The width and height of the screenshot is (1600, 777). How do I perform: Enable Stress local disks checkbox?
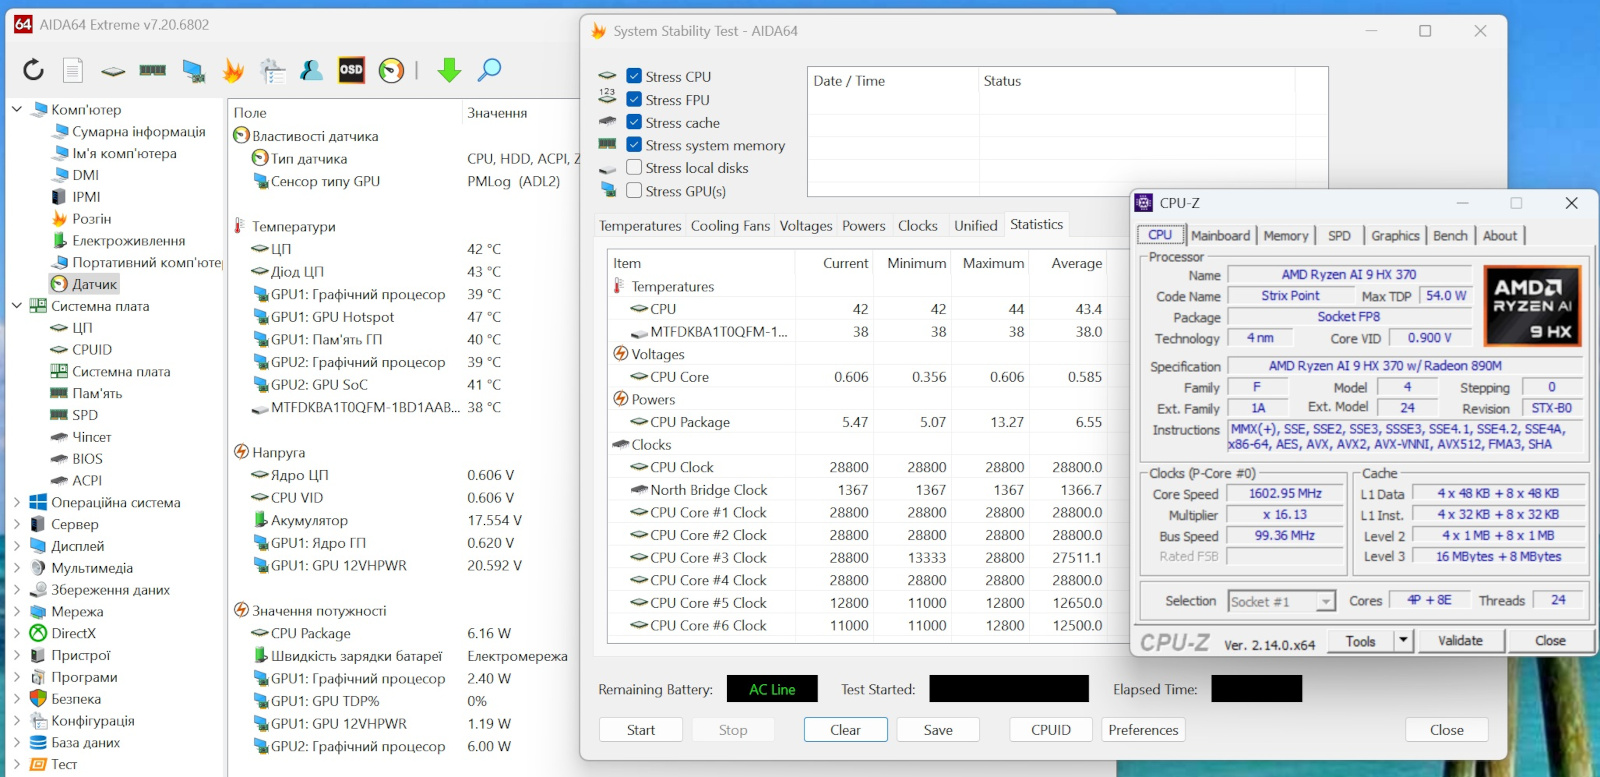tap(634, 168)
